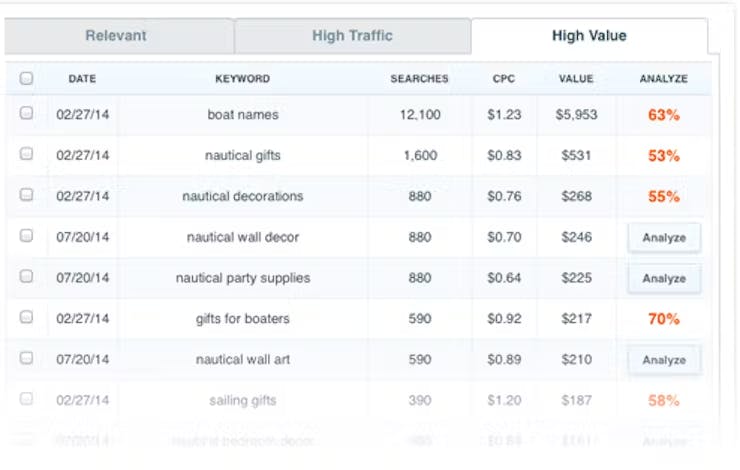Mark the gifts for boaters checkbox
This screenshot has height=470, width=740.
[x=26, y=318]
